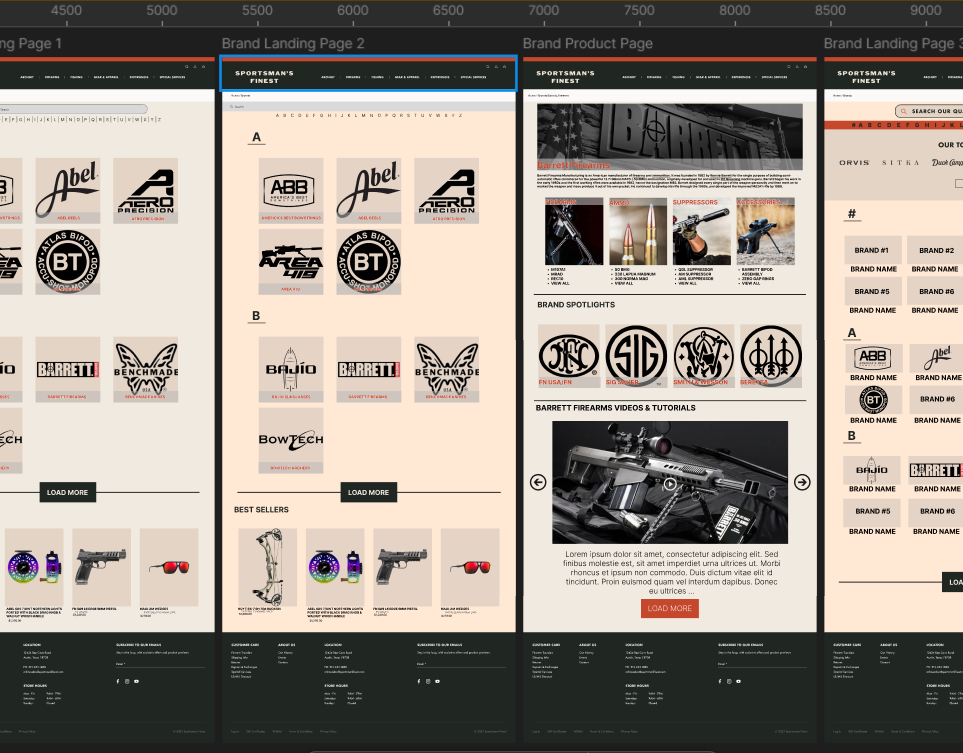The image size is (963, 753).
Task: Select Bajio logo tile in Brand Landing Page 2
Action: [291, 370]
